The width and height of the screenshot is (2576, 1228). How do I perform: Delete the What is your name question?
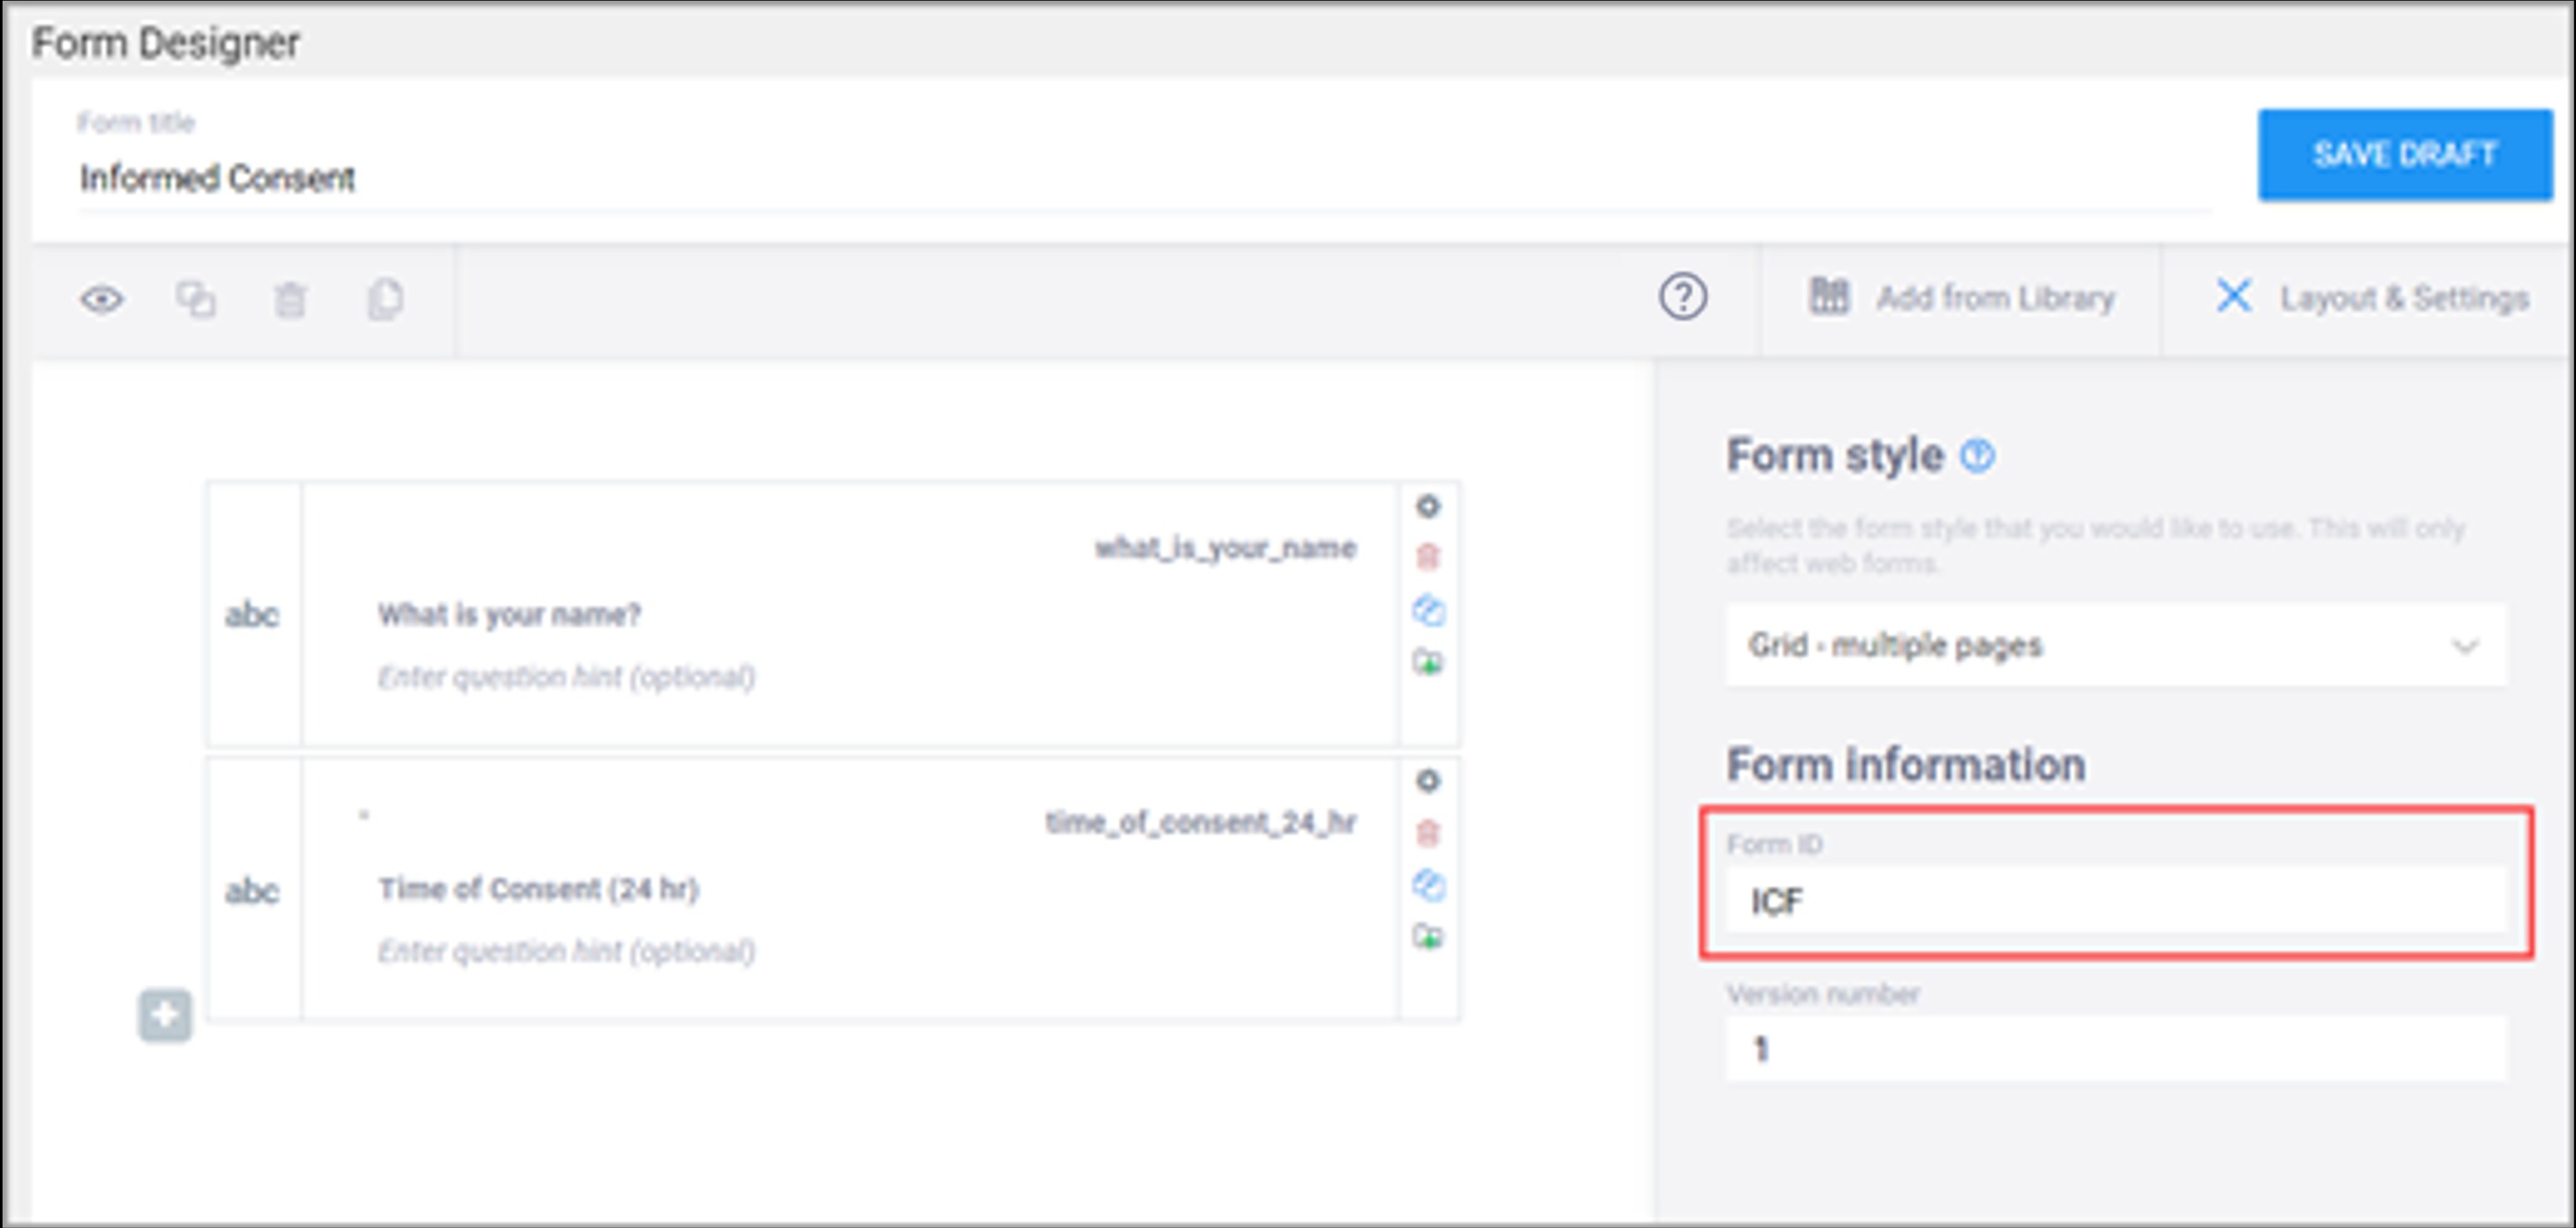click(x=1428, y=557)
